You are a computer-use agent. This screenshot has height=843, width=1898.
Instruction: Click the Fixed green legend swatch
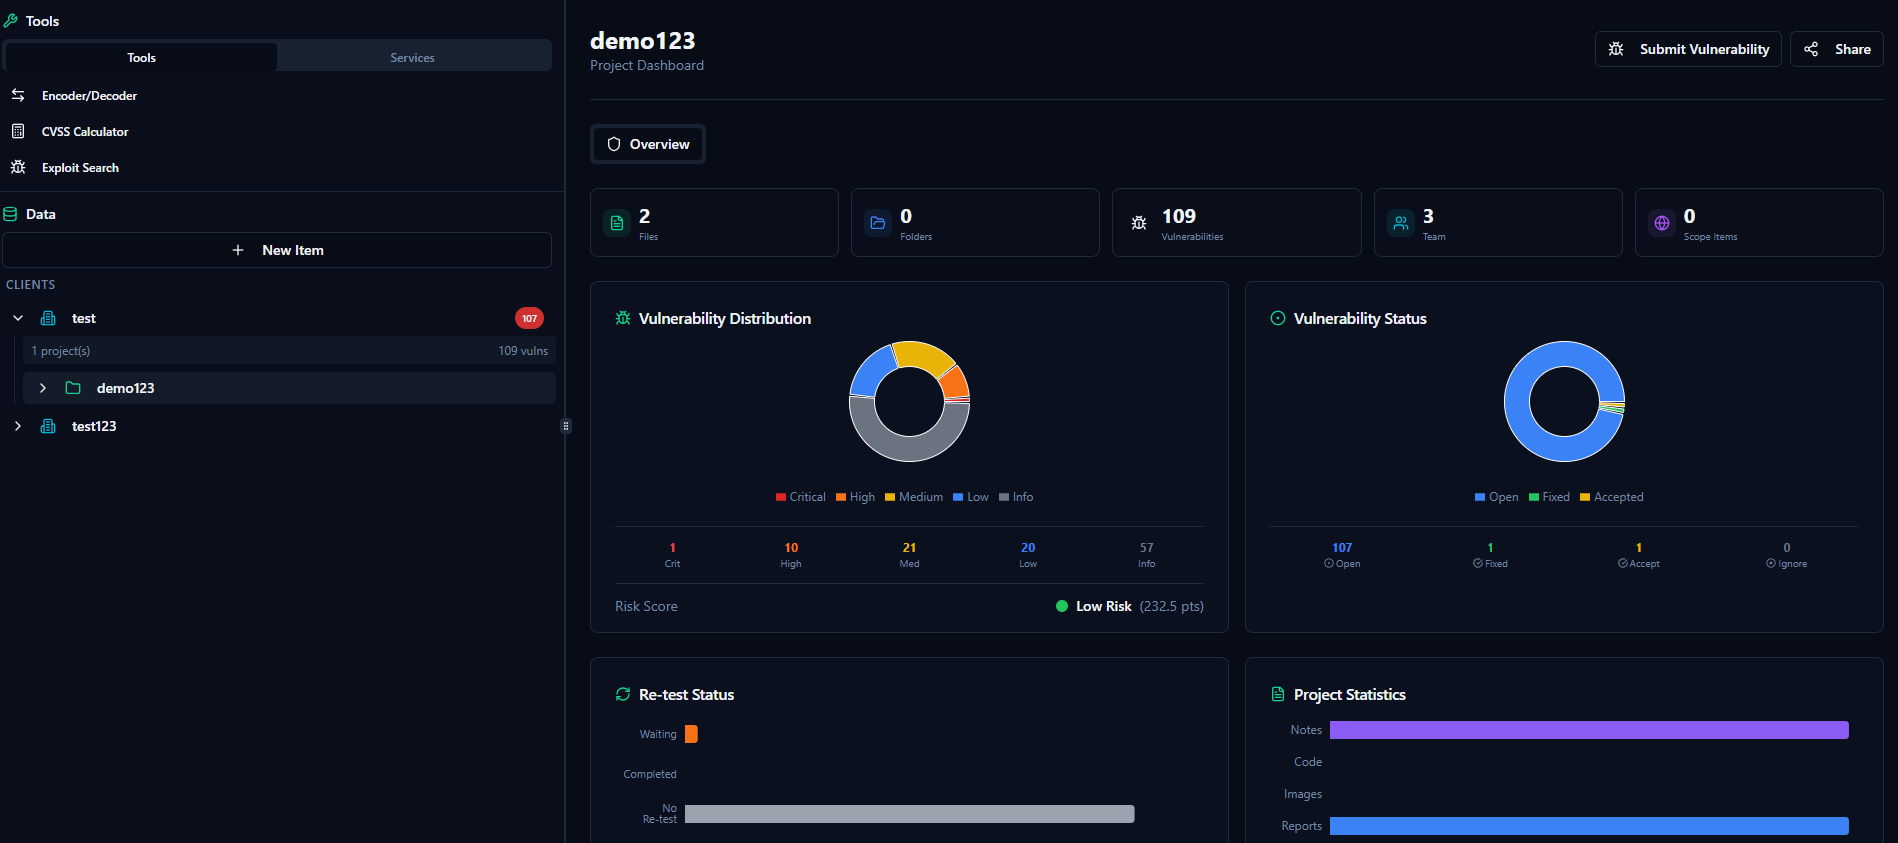pos(1534,497)
